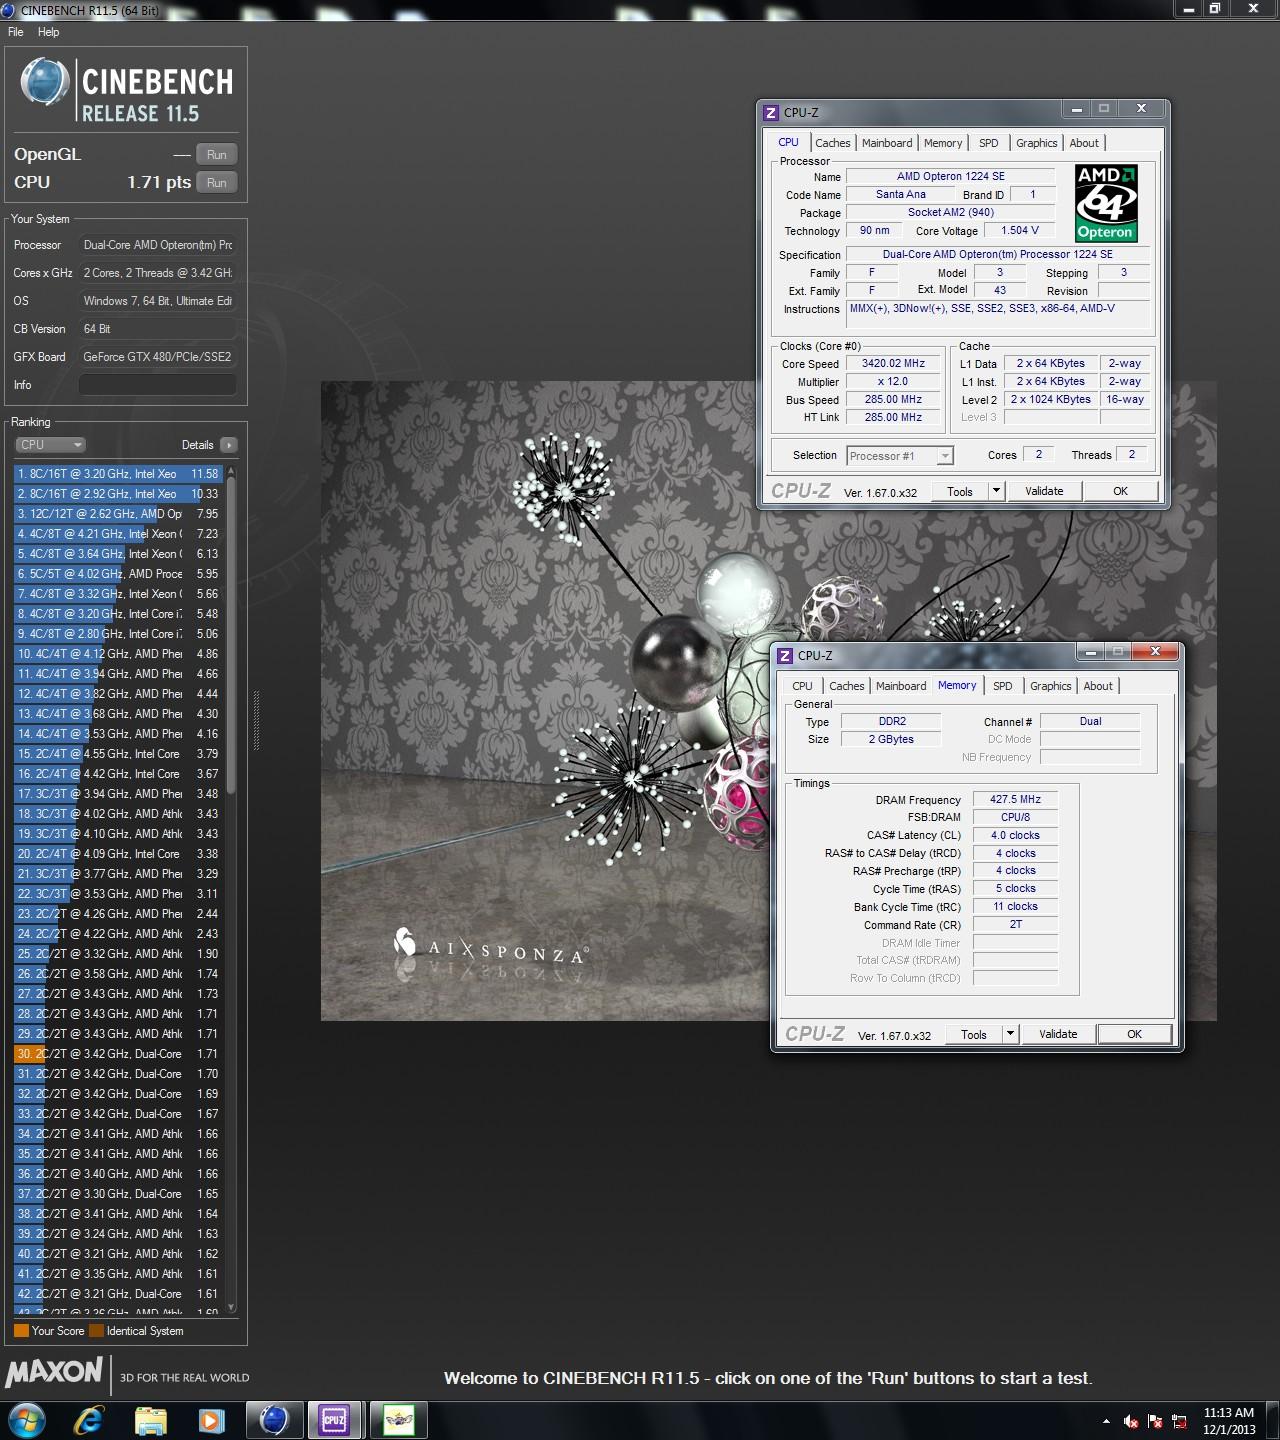Click OK in upper CPU-Z window
This screenshot has height=1440, width=1280.
pos(1120,491)
